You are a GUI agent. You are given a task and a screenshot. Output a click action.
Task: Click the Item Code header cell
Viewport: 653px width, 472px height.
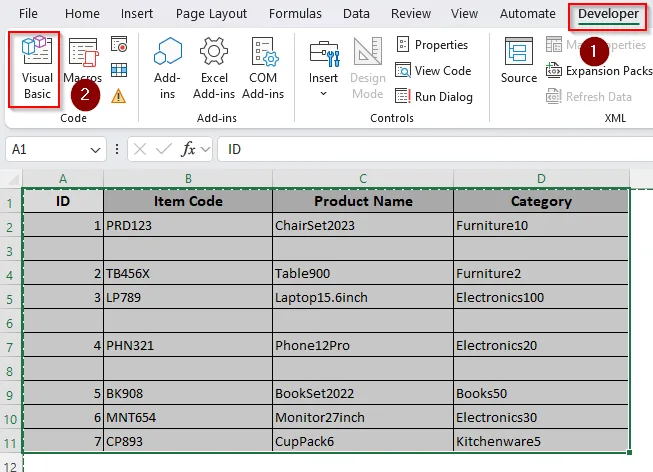188,201
